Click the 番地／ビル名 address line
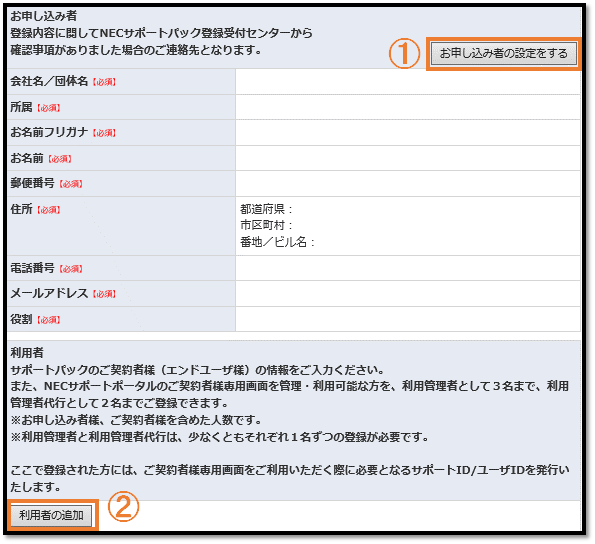The width and height of the screenshot is (595, 544). coord(277,242)
